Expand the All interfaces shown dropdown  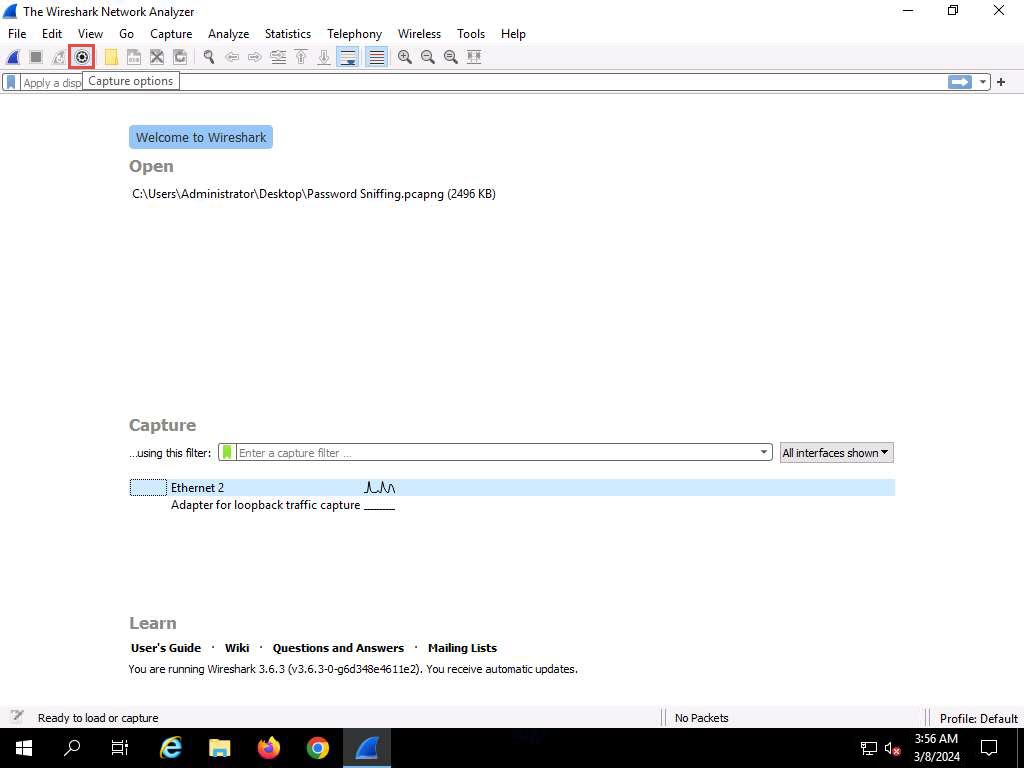(836, 453)
